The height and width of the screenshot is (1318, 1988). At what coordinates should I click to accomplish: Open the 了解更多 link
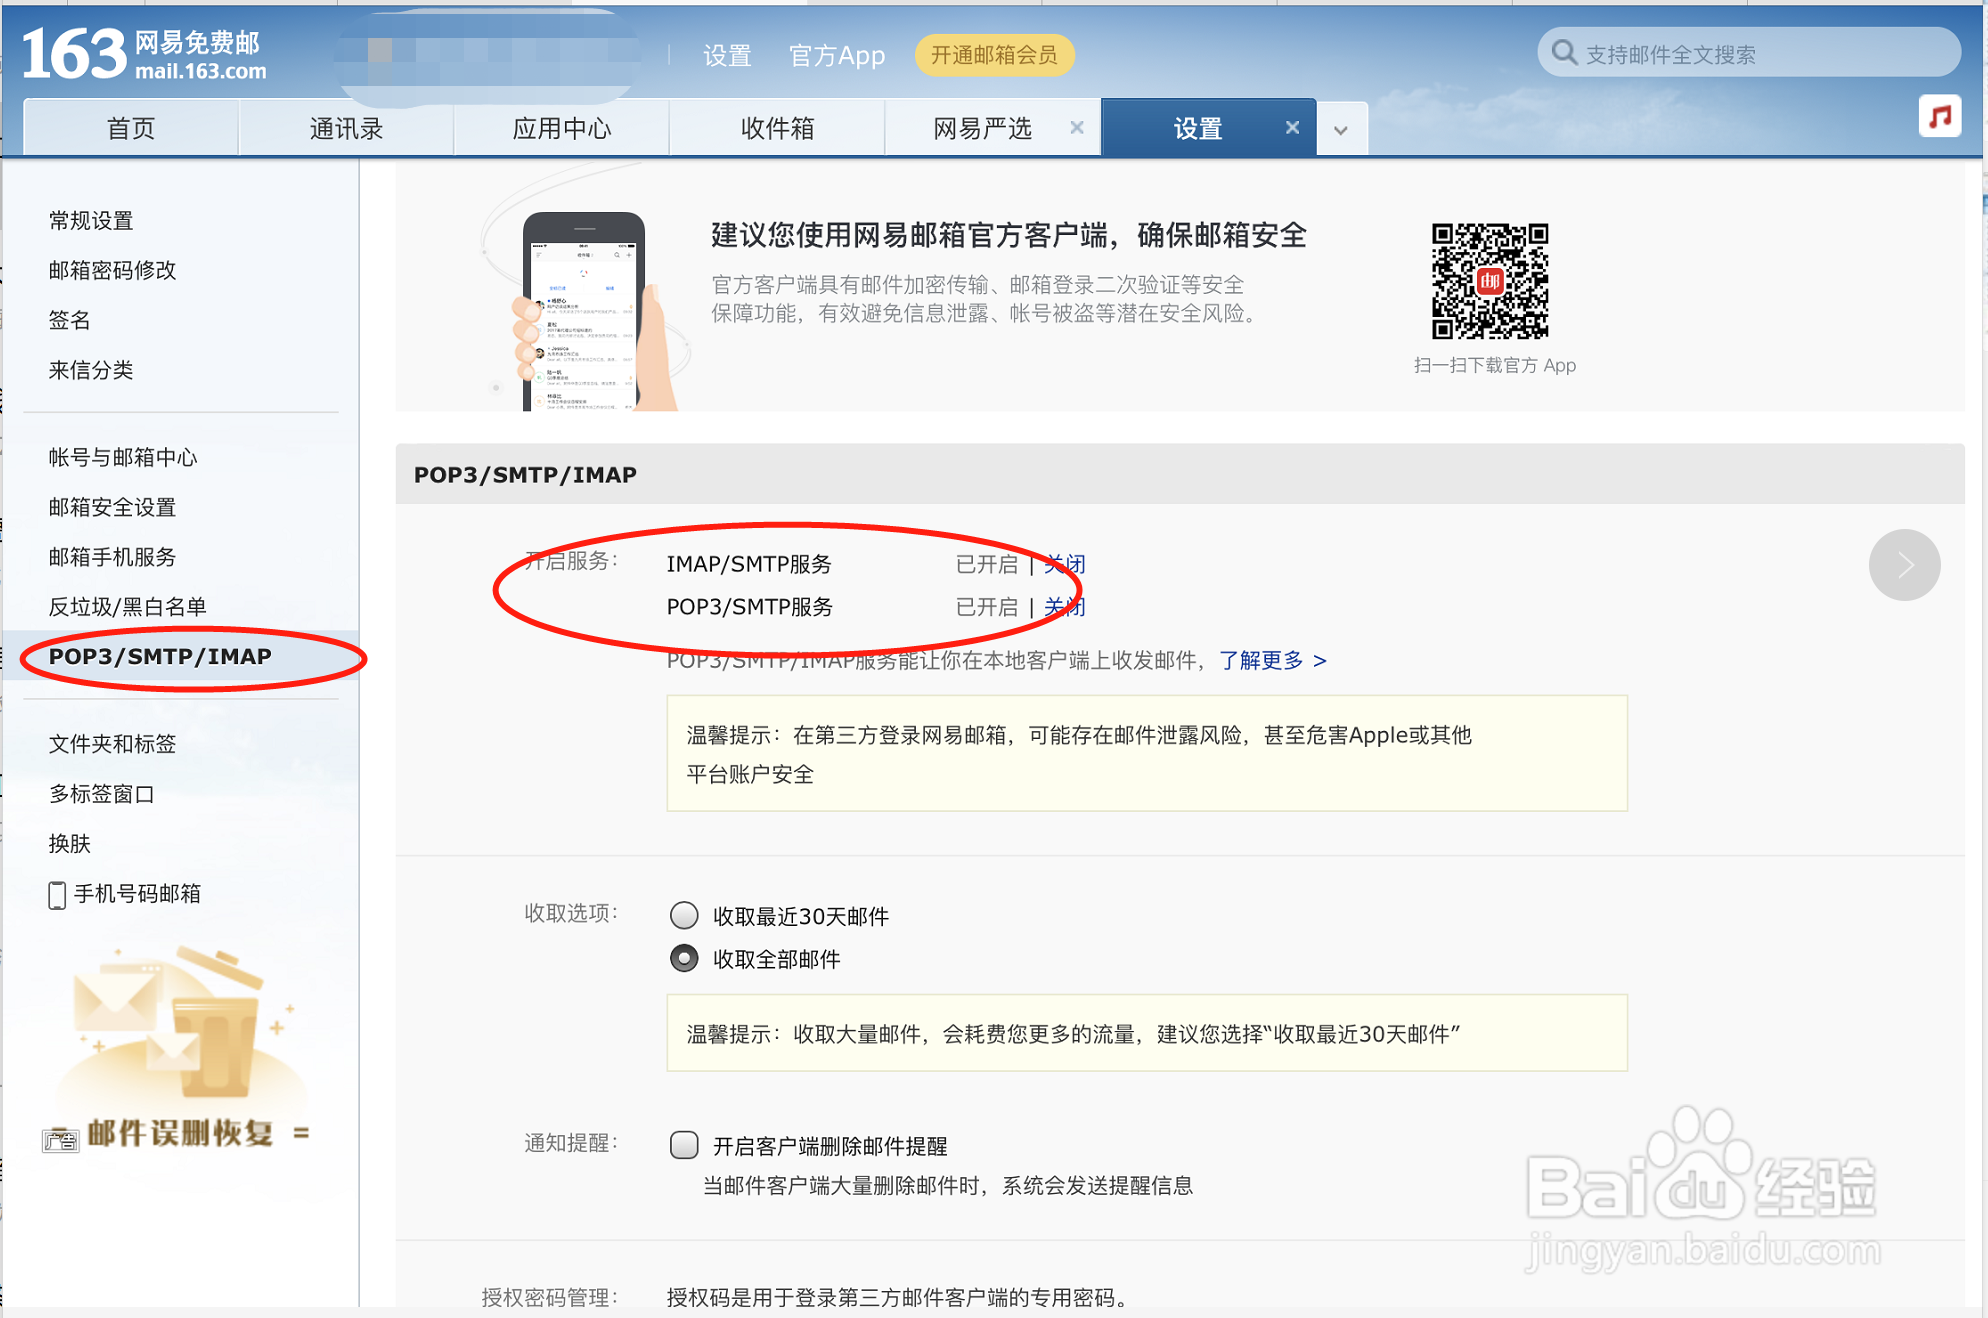(x=1263, y=660)
